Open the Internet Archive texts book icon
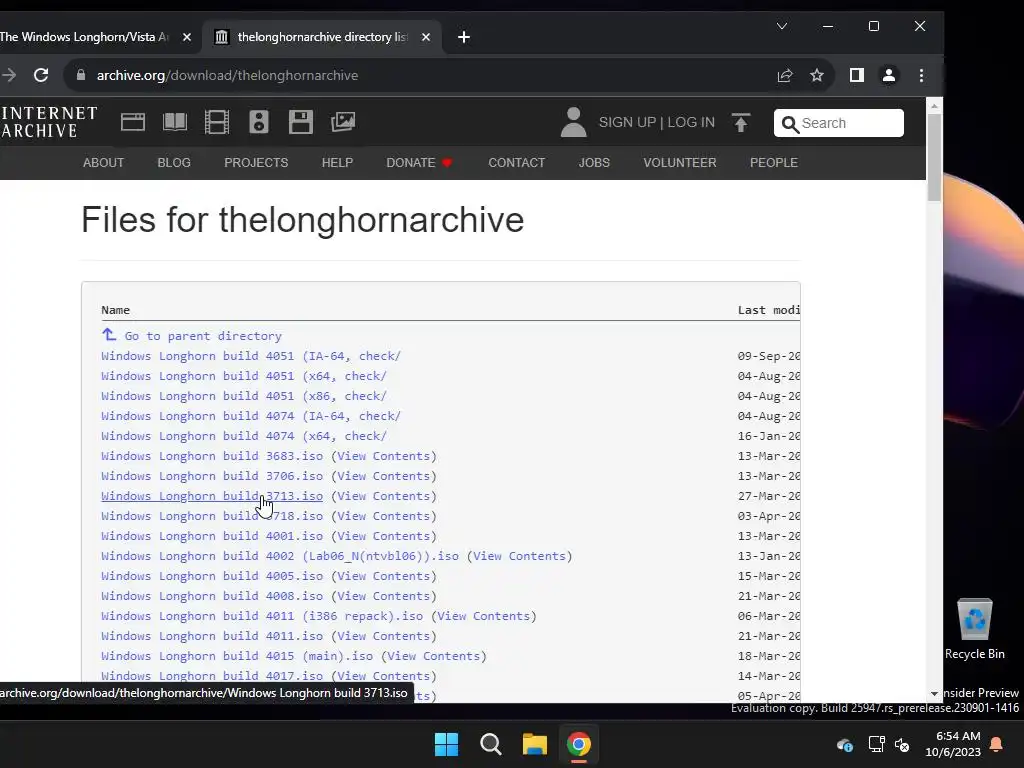This screenshot has width=1024, height=768. [174, 122]
